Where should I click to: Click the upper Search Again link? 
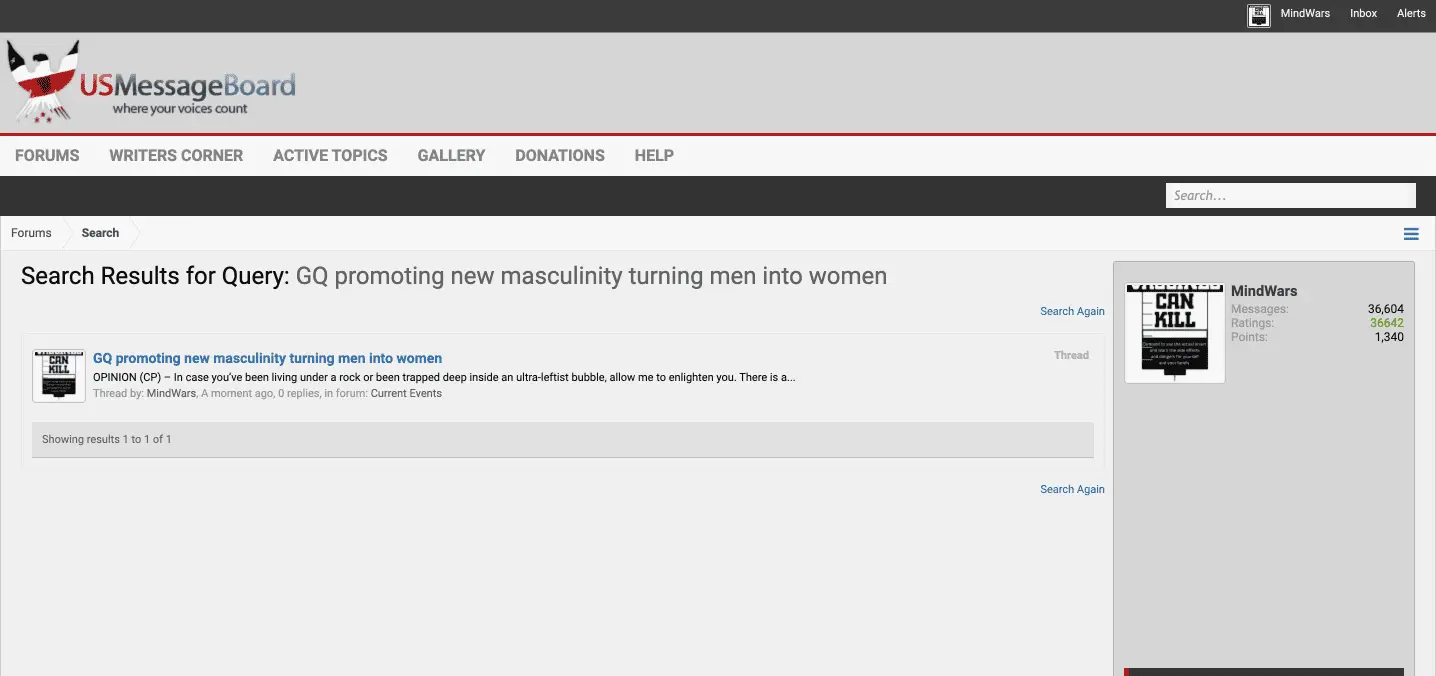1072,311
